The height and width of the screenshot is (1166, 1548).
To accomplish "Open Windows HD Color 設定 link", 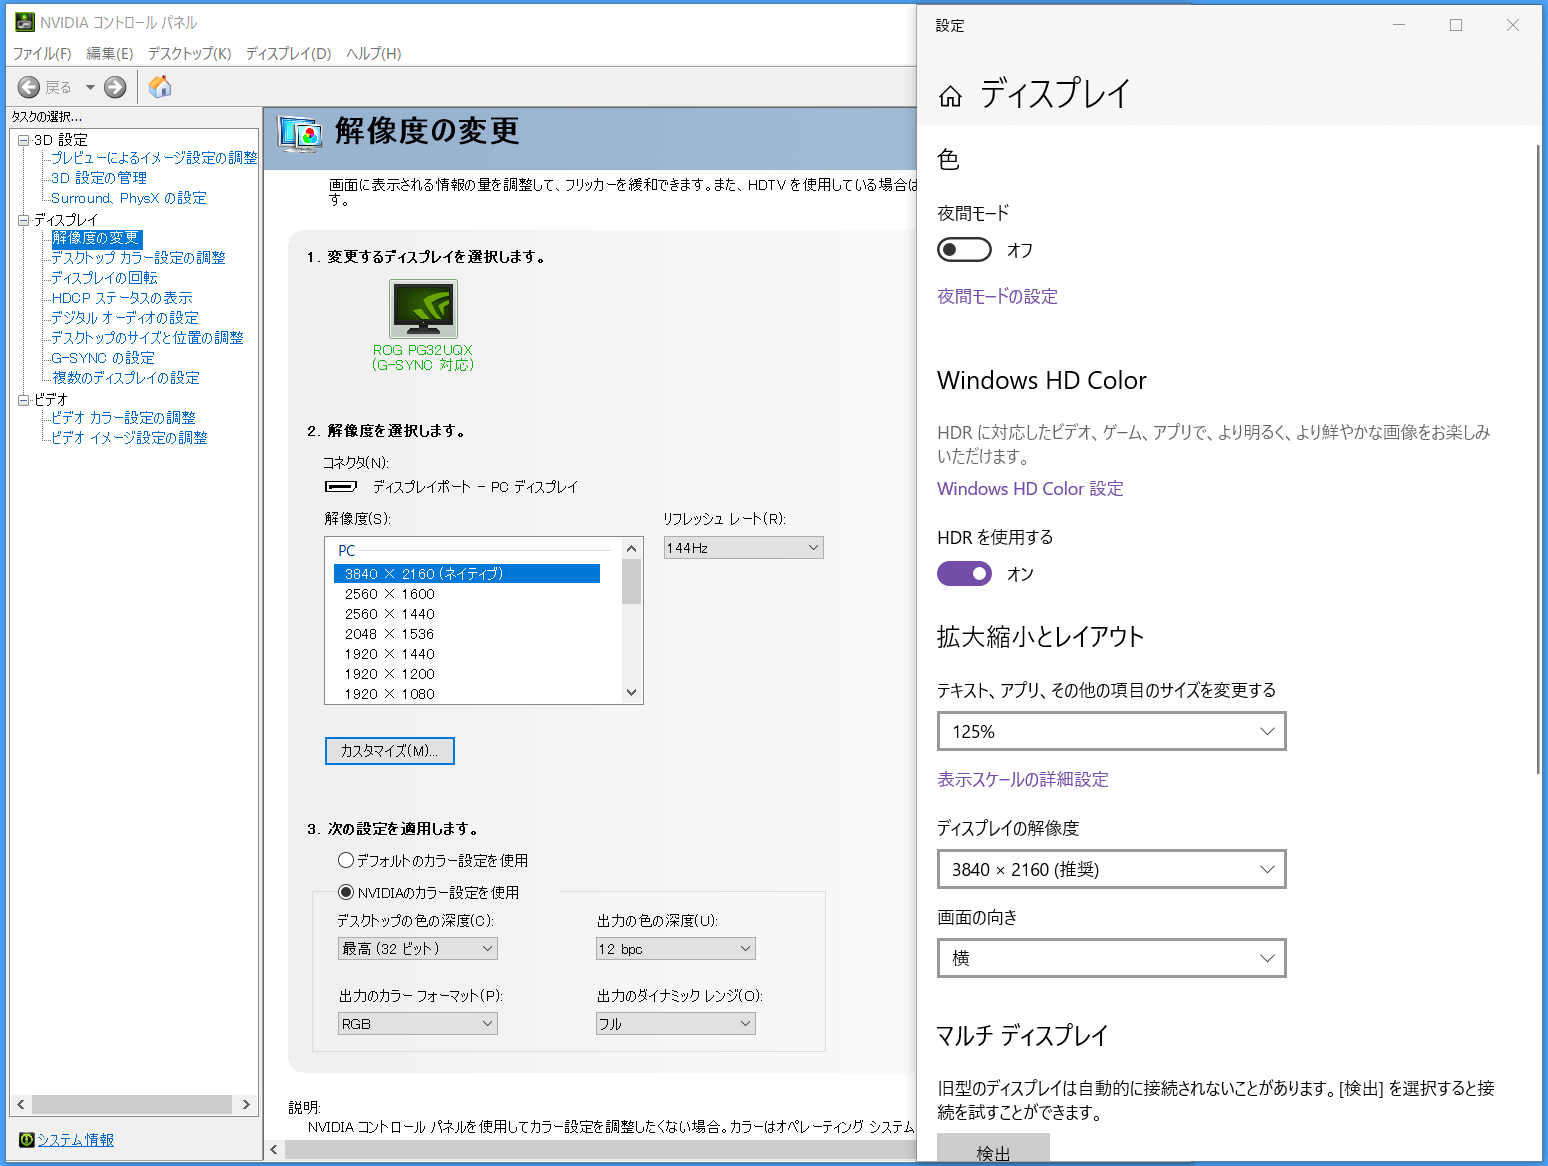I will click(1030, 489).
